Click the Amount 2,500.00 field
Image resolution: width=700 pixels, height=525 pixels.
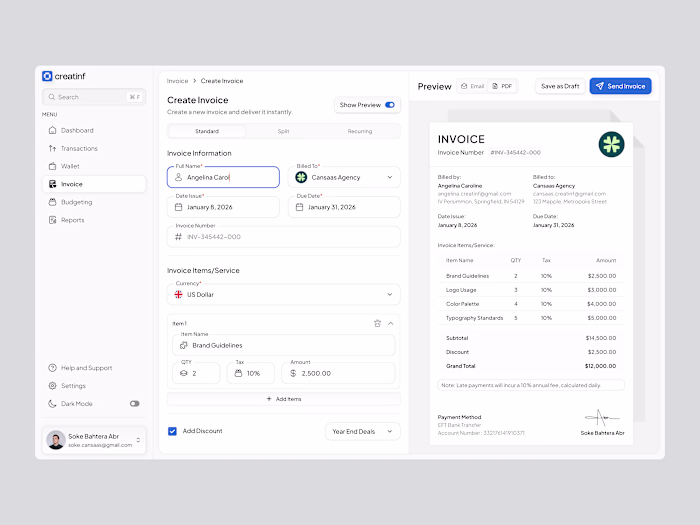tap(338, 373)
